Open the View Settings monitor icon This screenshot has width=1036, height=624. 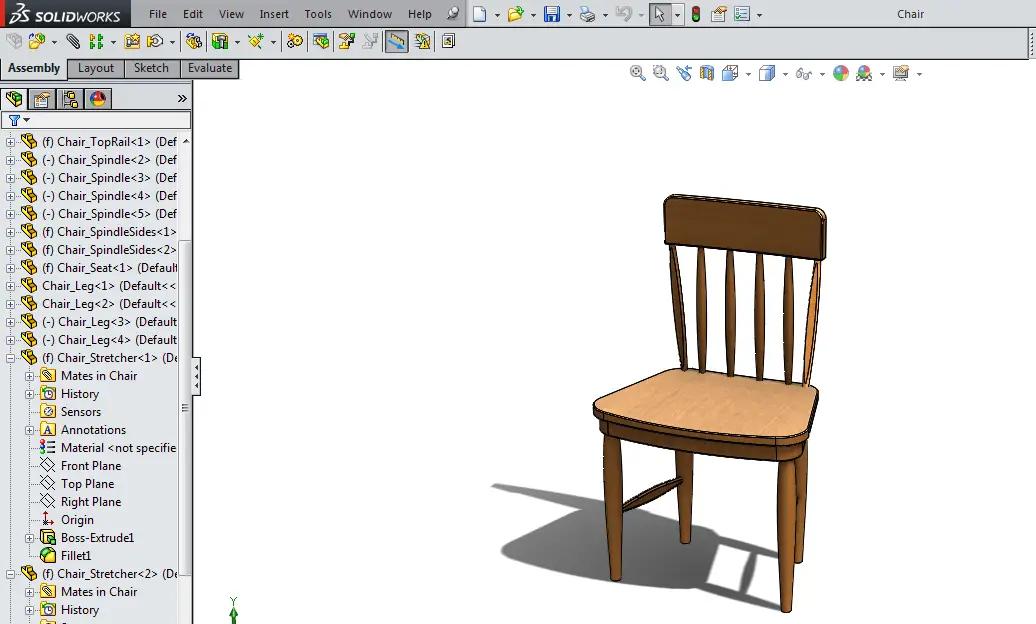click(901, 73)
